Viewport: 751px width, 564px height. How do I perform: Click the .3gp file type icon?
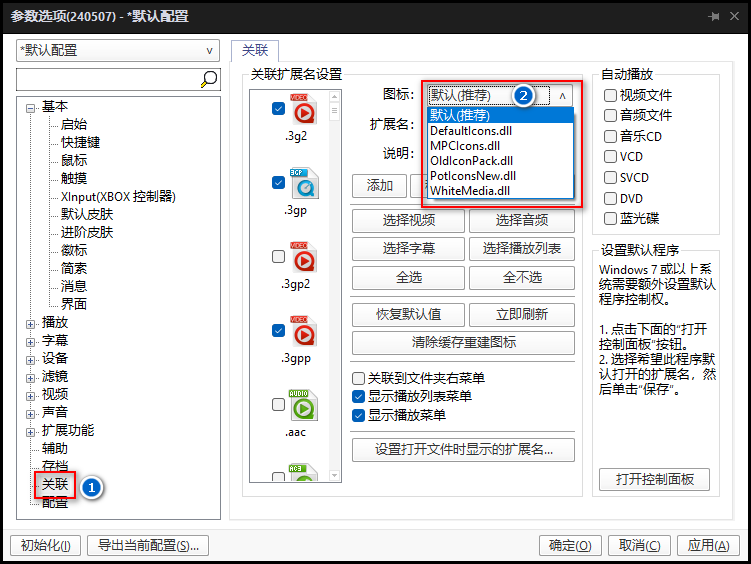pyautogui.click(x=303, y=183)
